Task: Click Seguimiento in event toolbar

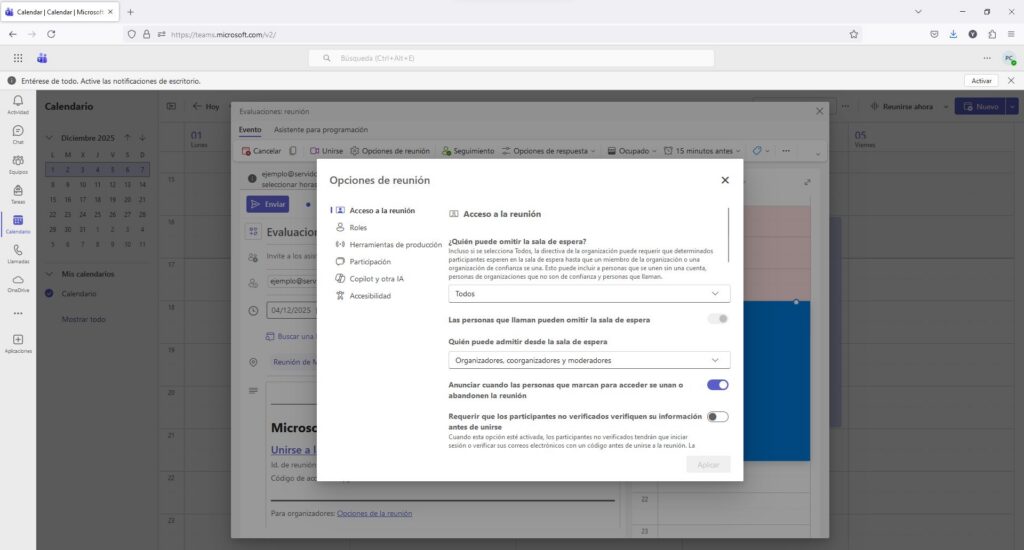Action: [468, 151]
